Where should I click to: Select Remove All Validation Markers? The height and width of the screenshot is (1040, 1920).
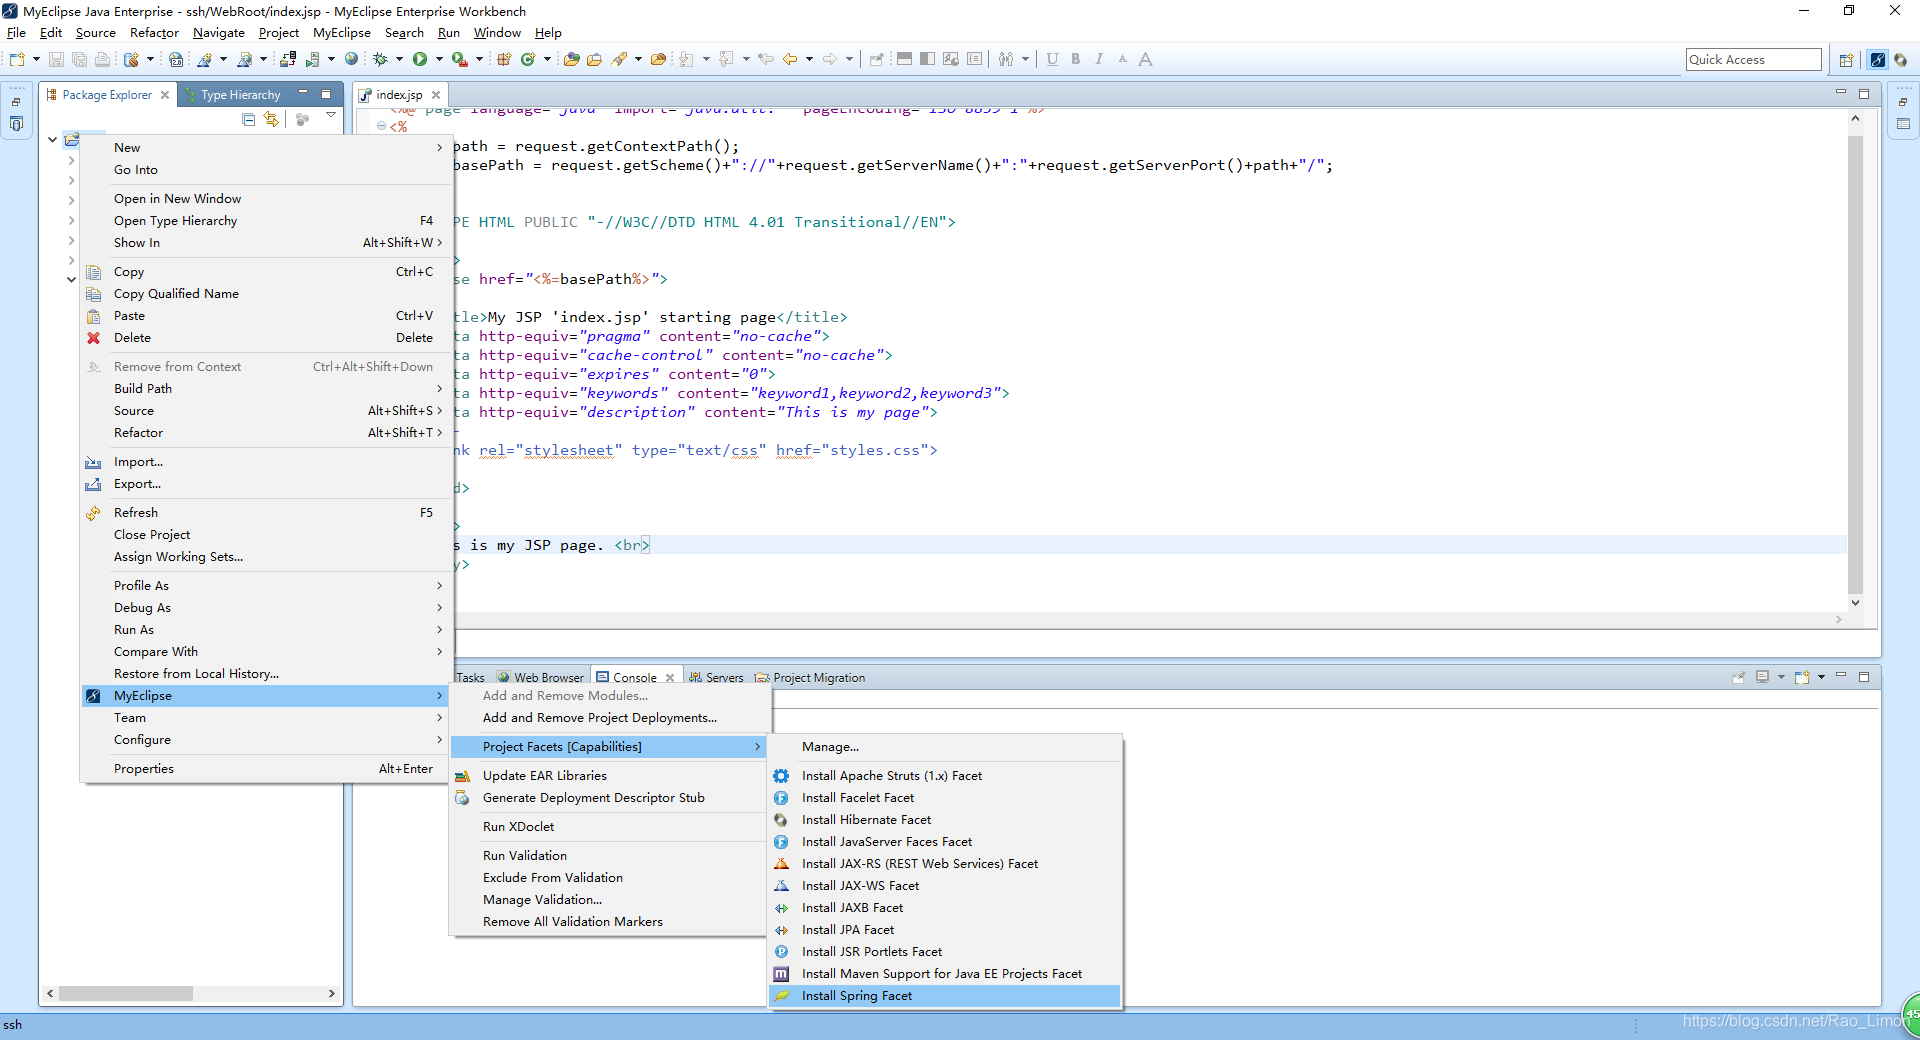[x=610, y=921]
